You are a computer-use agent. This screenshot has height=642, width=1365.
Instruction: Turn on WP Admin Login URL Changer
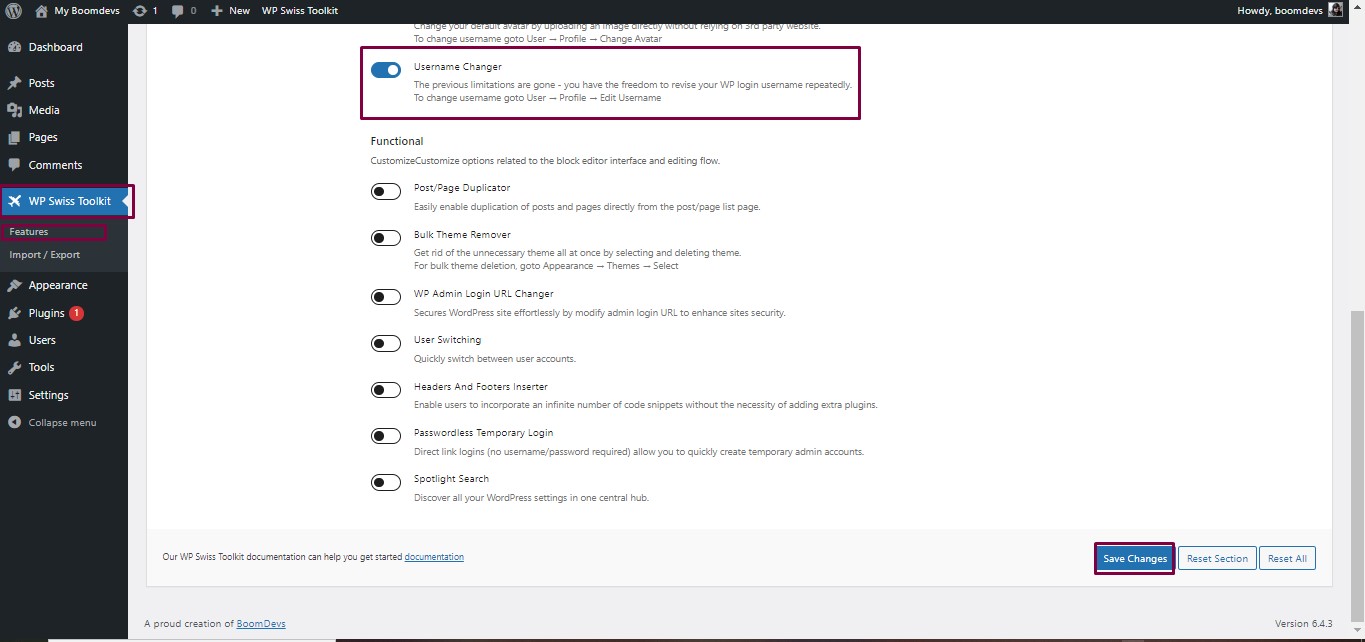pyautogui.click(x=386, y=297)
